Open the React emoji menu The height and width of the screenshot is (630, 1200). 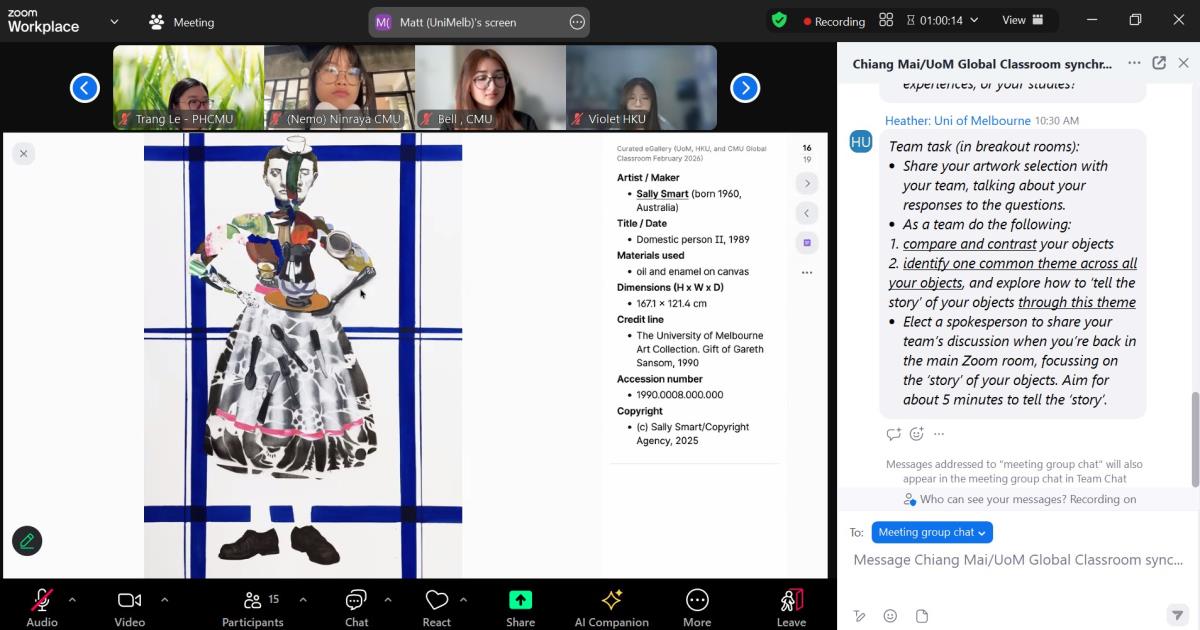(x=436, y=606)
